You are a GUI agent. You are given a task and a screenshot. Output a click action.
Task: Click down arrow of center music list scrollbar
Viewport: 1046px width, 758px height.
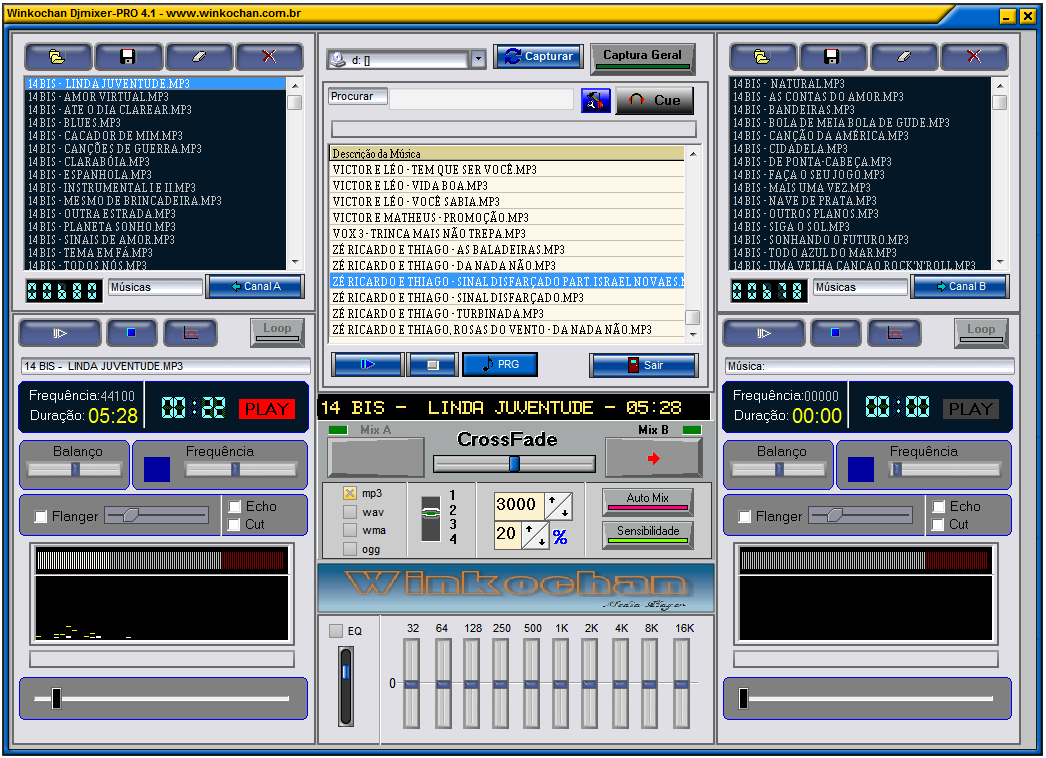pyautogui.click(x=693, y=334)
